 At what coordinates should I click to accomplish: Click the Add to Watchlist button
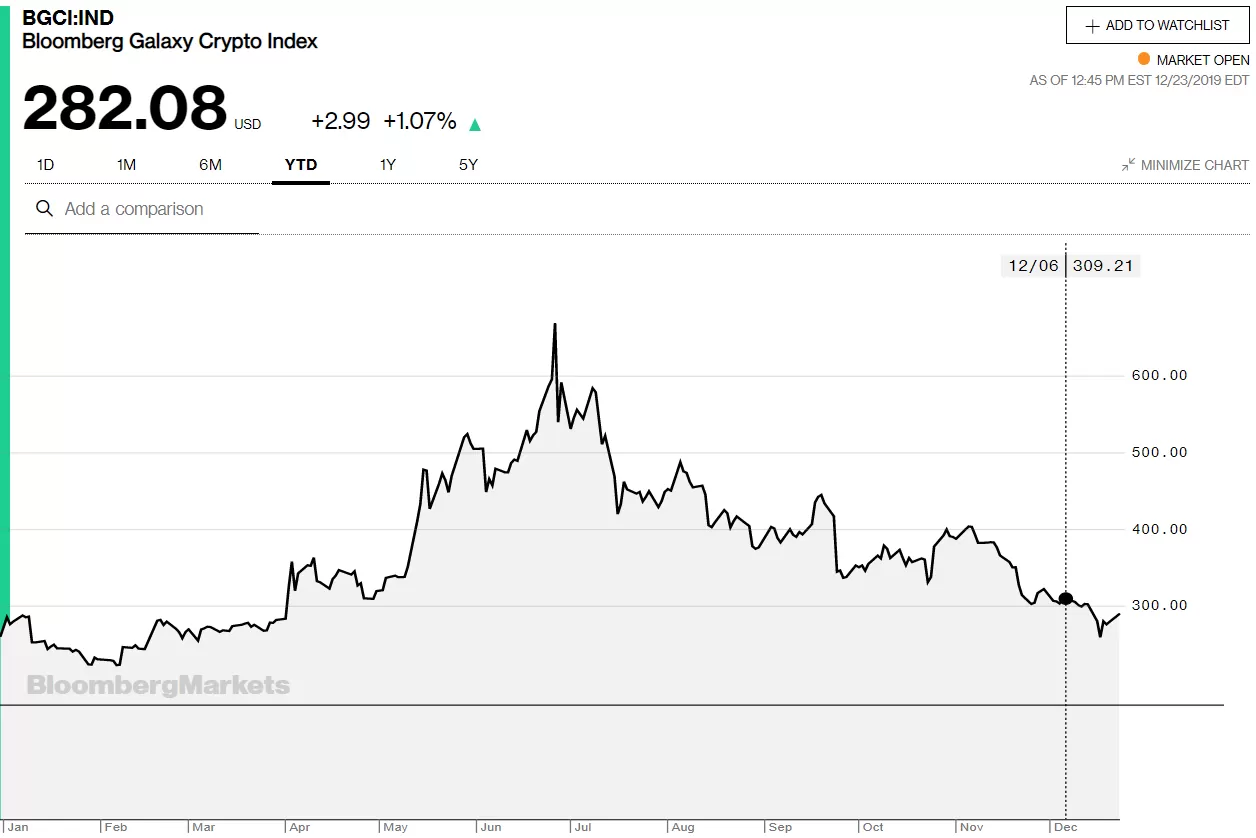coord(1158,25)
